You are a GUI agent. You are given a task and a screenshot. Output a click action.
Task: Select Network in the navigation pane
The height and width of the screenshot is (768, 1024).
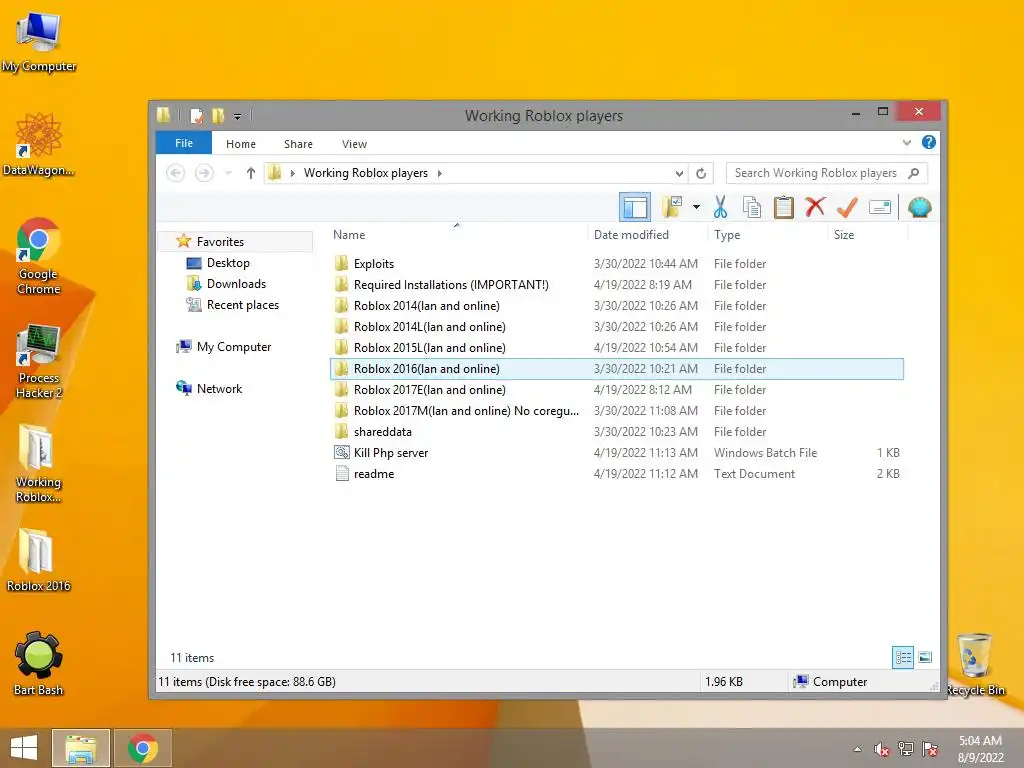pyautogui.click(x=219, y=389)
